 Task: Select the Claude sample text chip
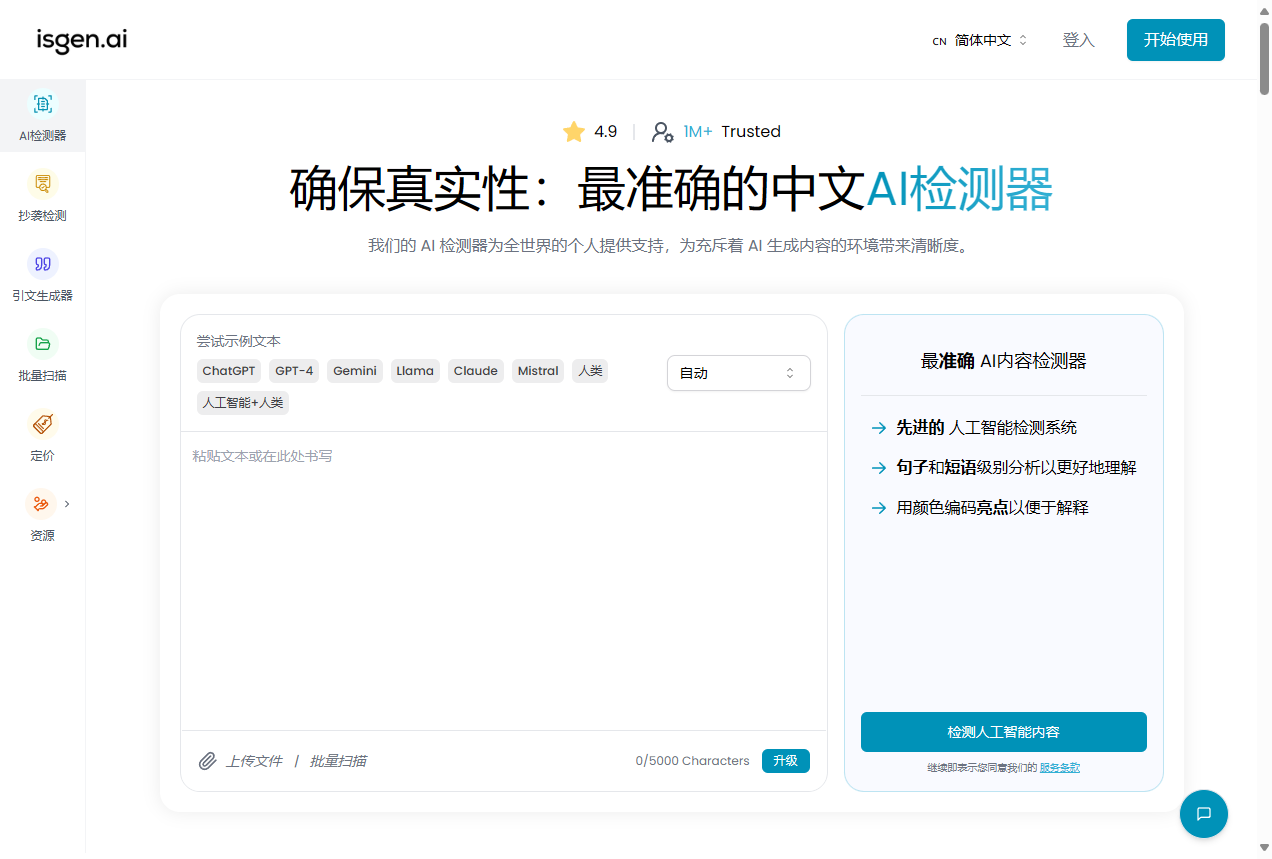tap(475, 371)
